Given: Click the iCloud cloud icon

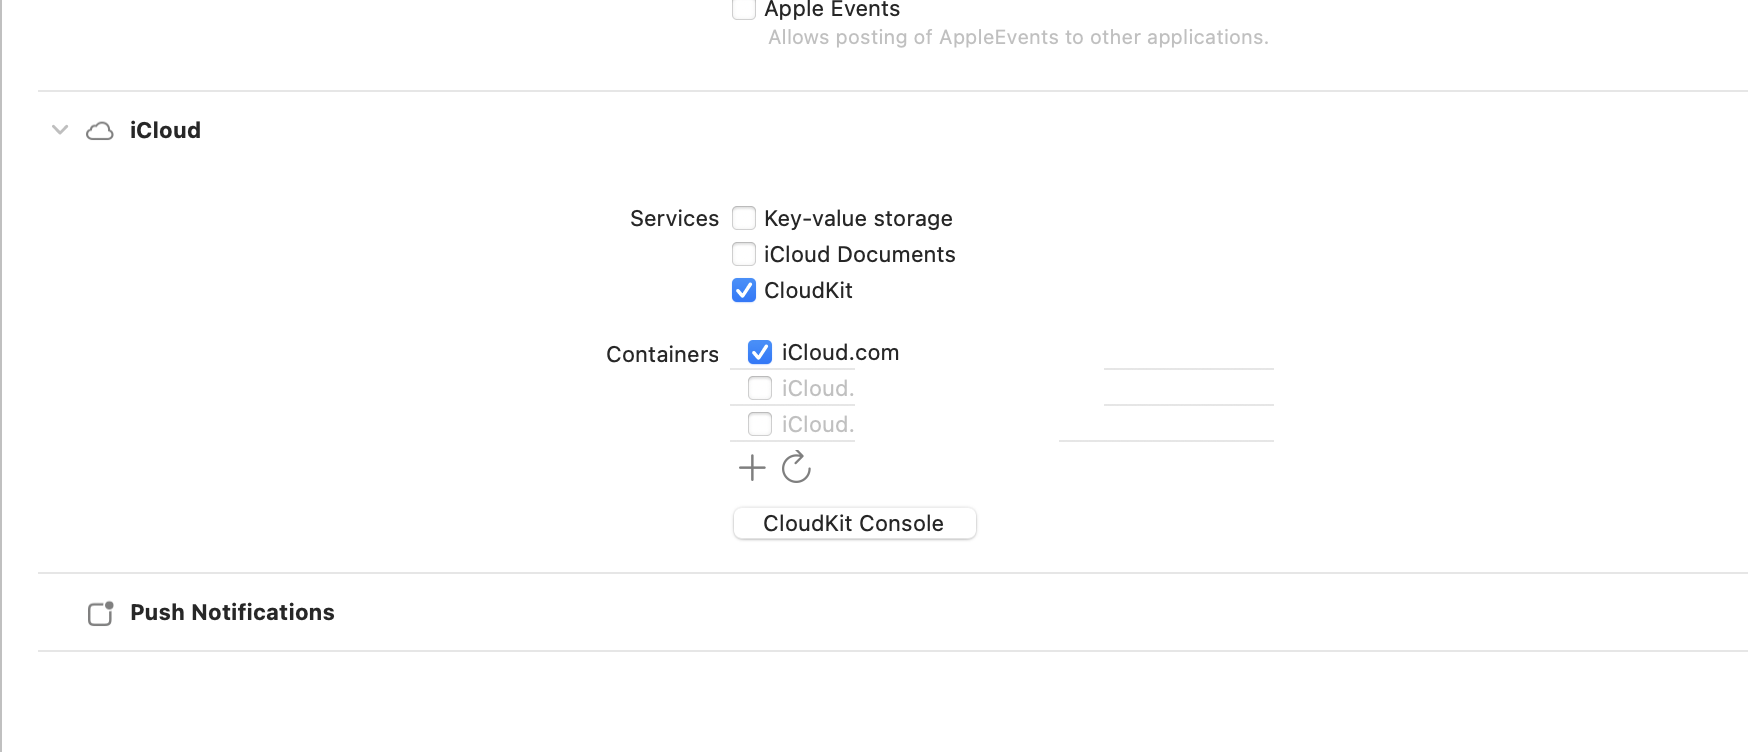Looking at the screenshot, I should 100,131.
